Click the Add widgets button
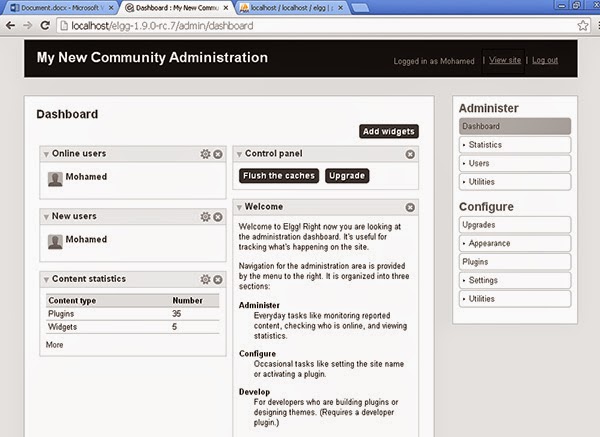The image size is (600, 437). 389,131
